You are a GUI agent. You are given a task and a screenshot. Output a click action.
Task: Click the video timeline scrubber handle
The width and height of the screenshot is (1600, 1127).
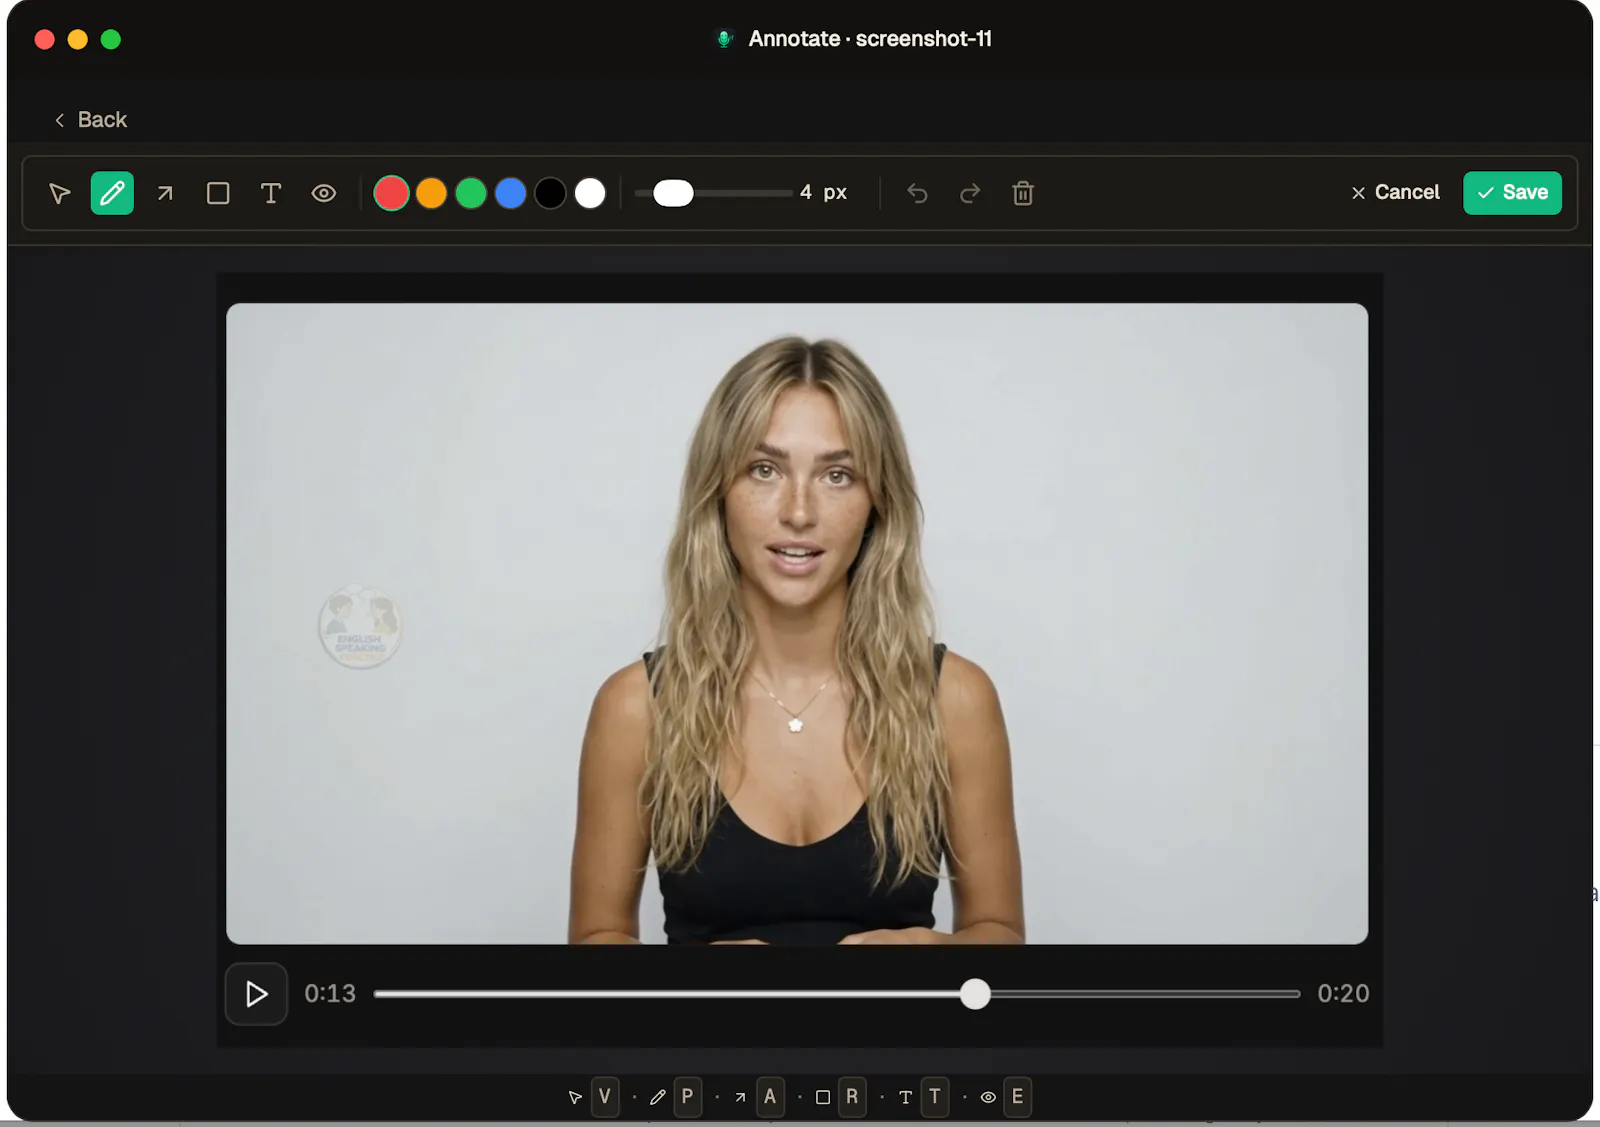click(975, 994)
